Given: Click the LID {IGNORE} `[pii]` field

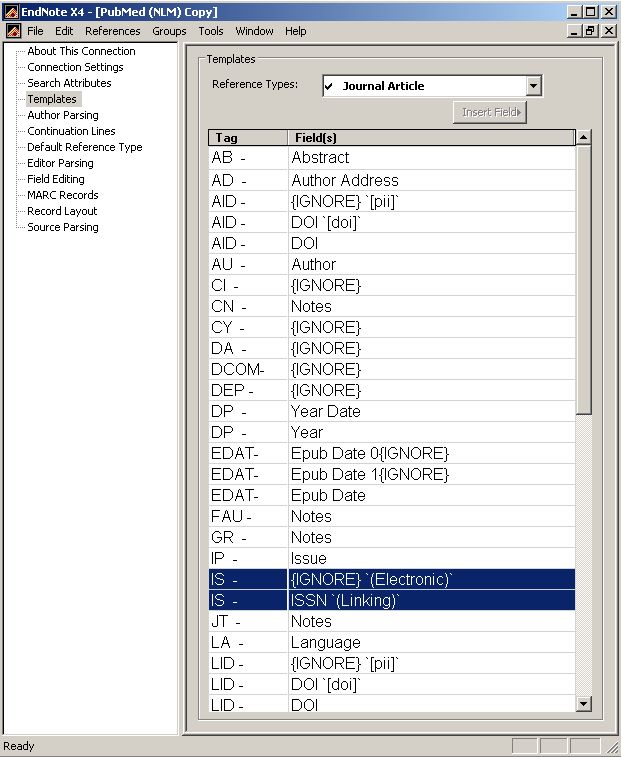Looking at the screenshot, I should coord(431,663).
